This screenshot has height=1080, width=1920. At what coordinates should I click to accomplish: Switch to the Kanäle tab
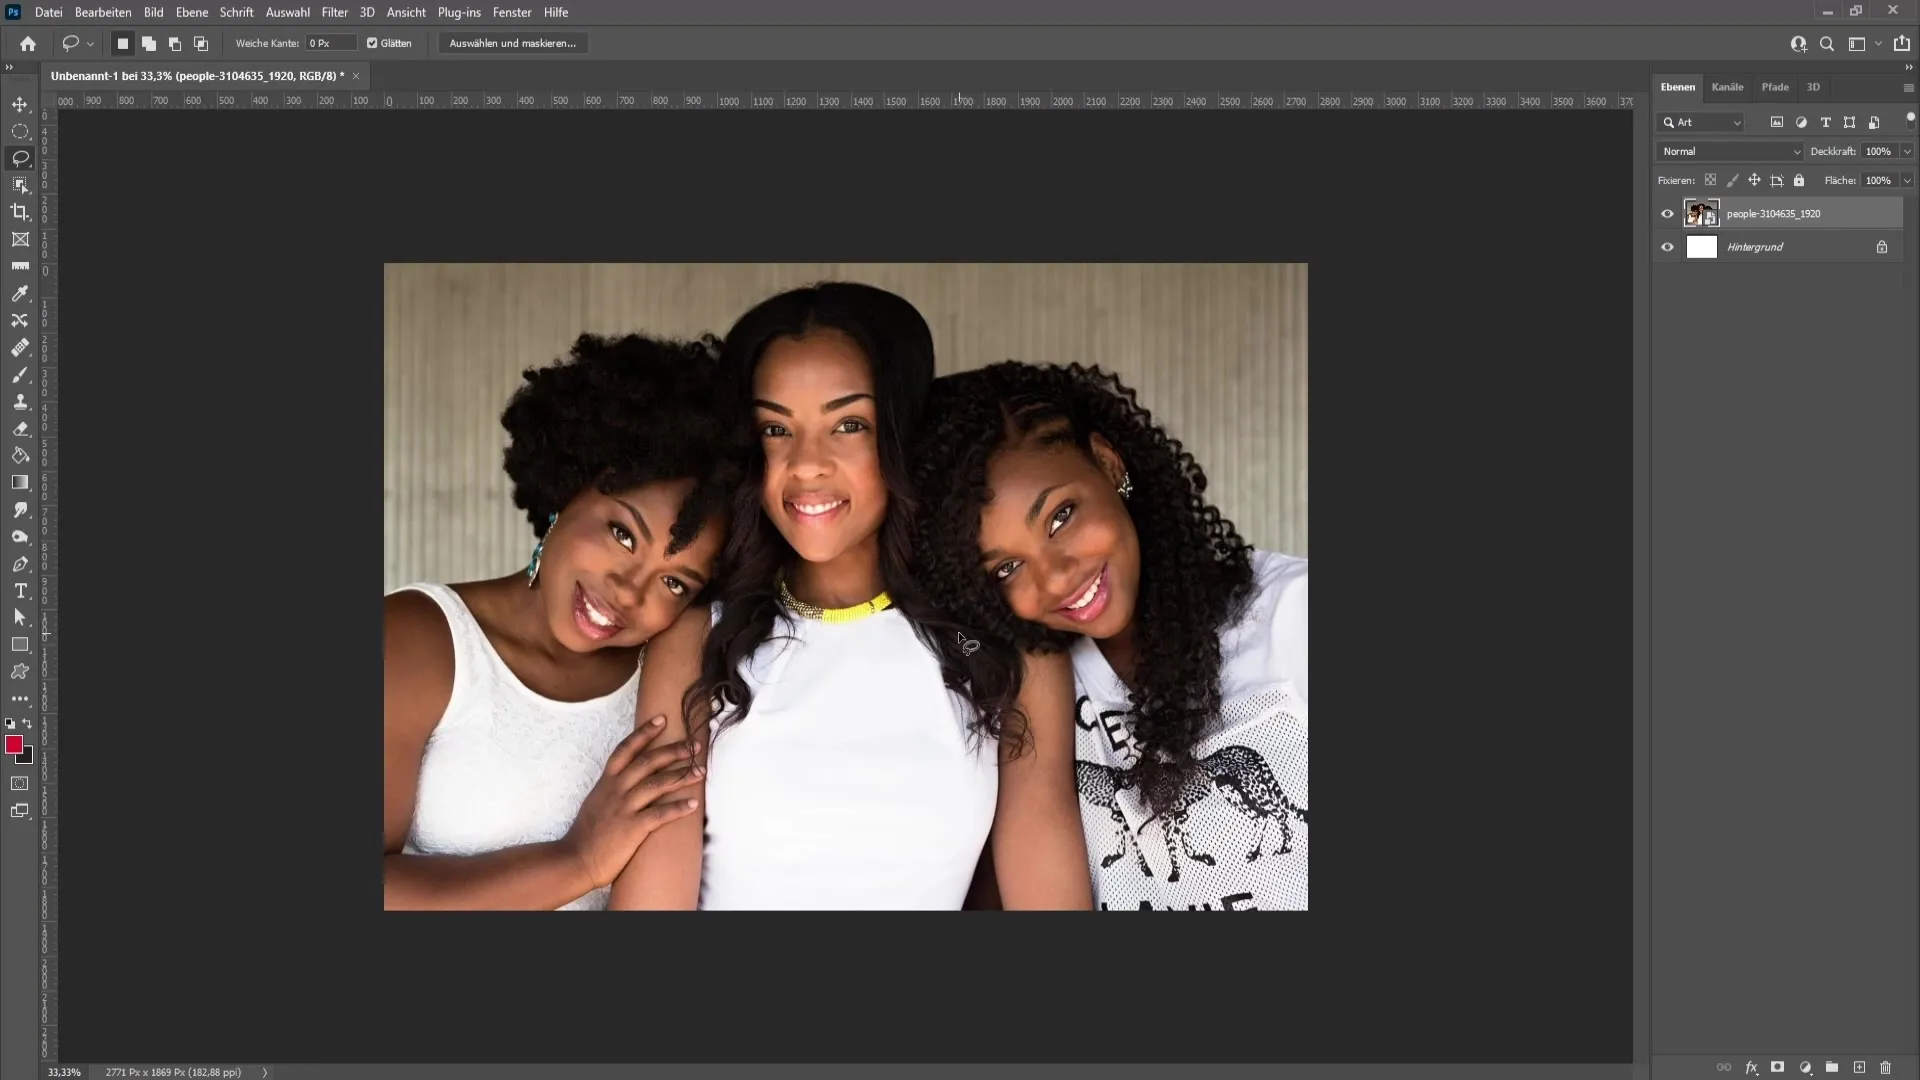(x=1727, y=86)
